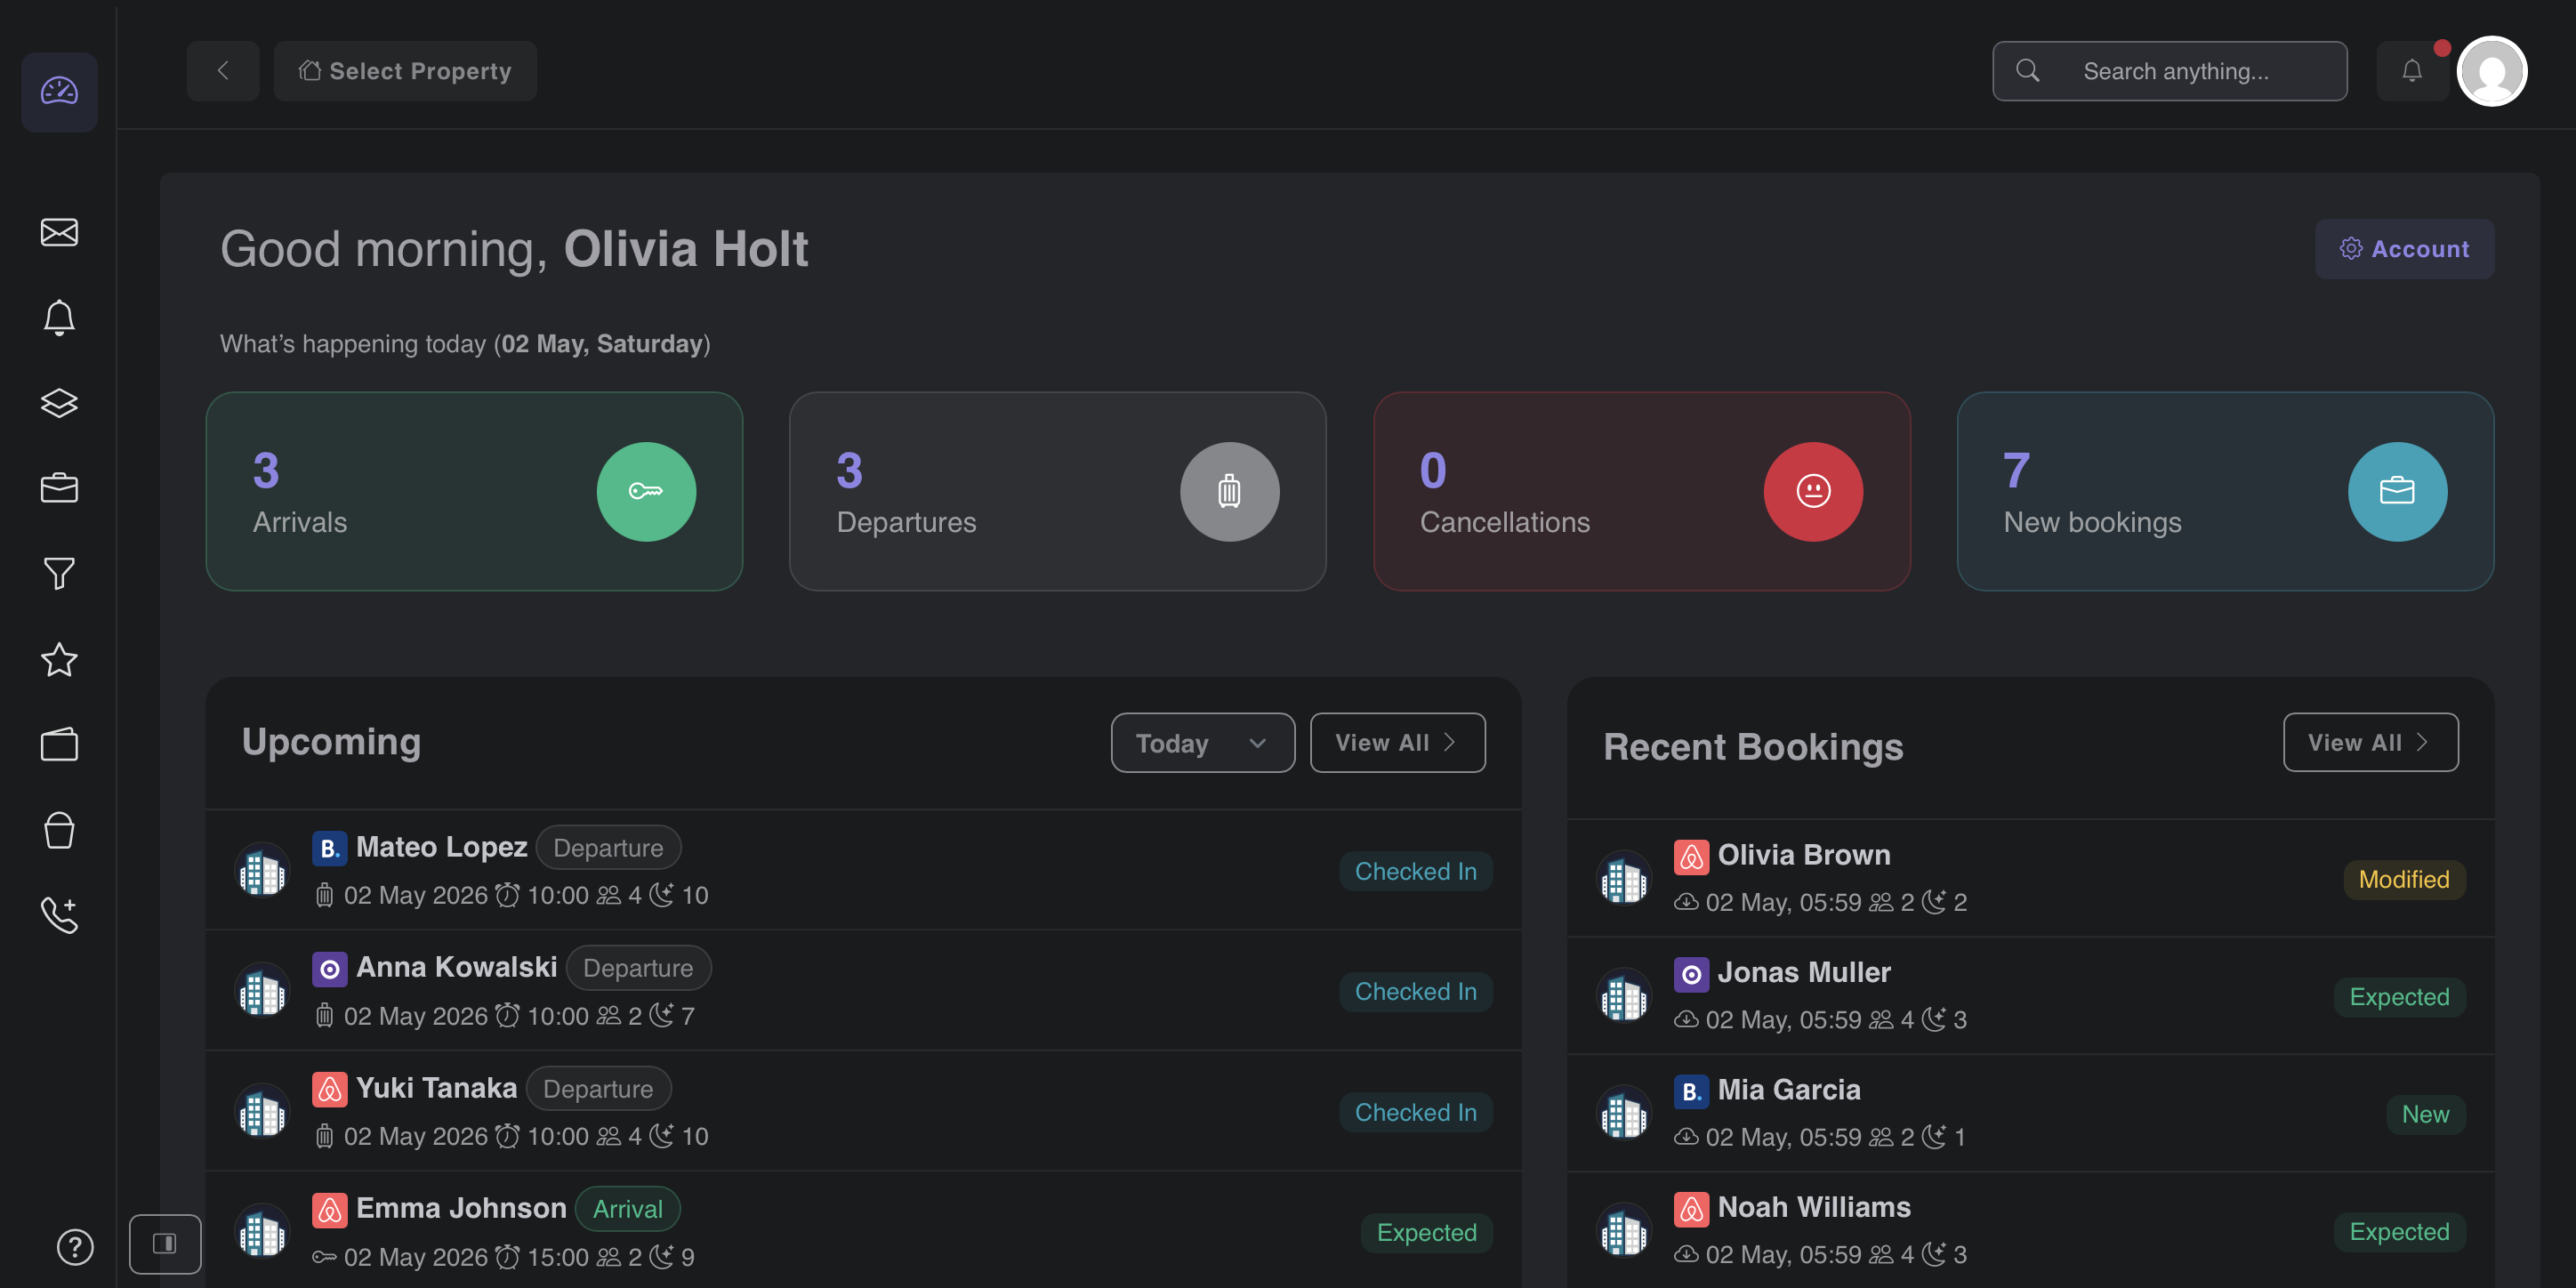Open the funnel filter sidebar icon
This screenshot has width=2576, height=1288.
pyautogui.click(x=59, y=574)
